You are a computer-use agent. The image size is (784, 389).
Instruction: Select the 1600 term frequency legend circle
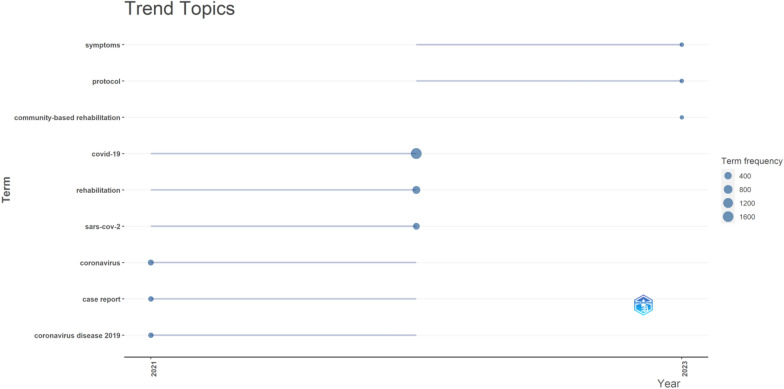click(x=728, y=216)
